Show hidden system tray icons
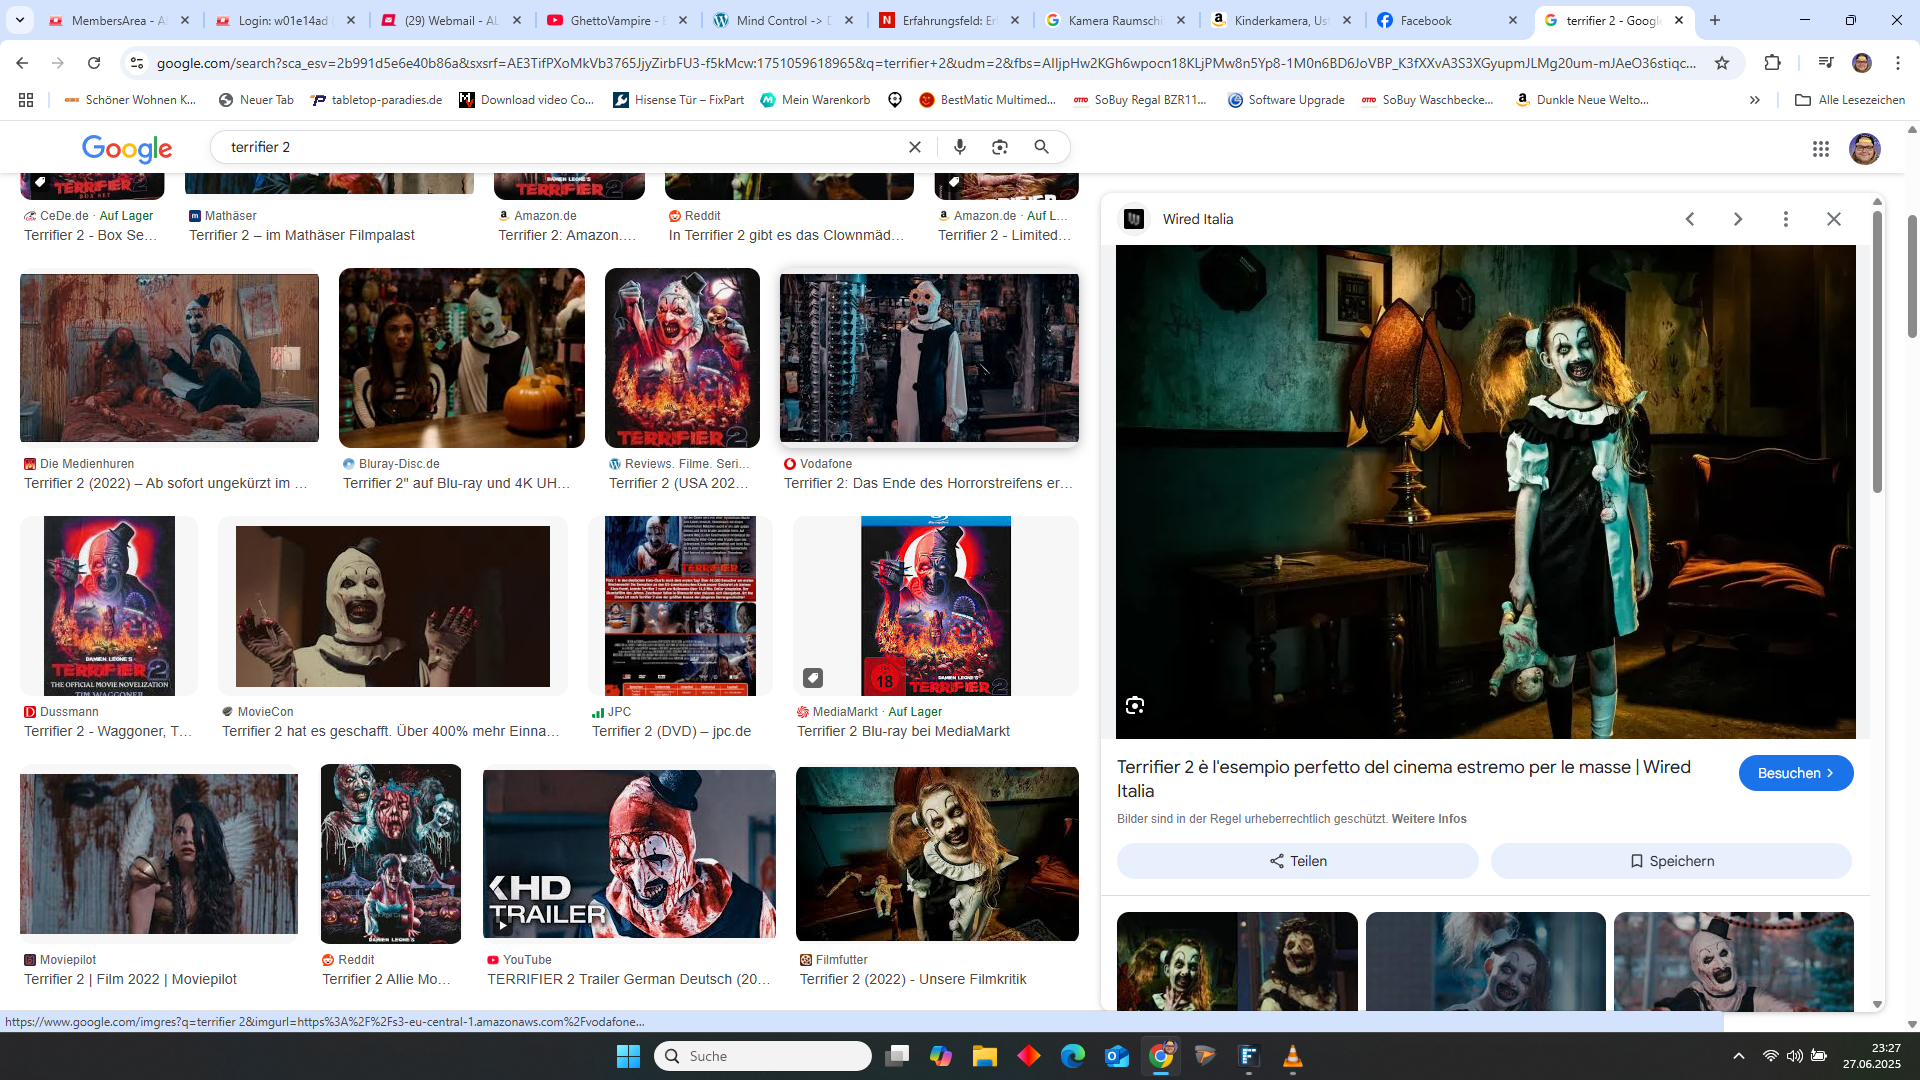The image size is (1920, 1080). [1739, 1056]
